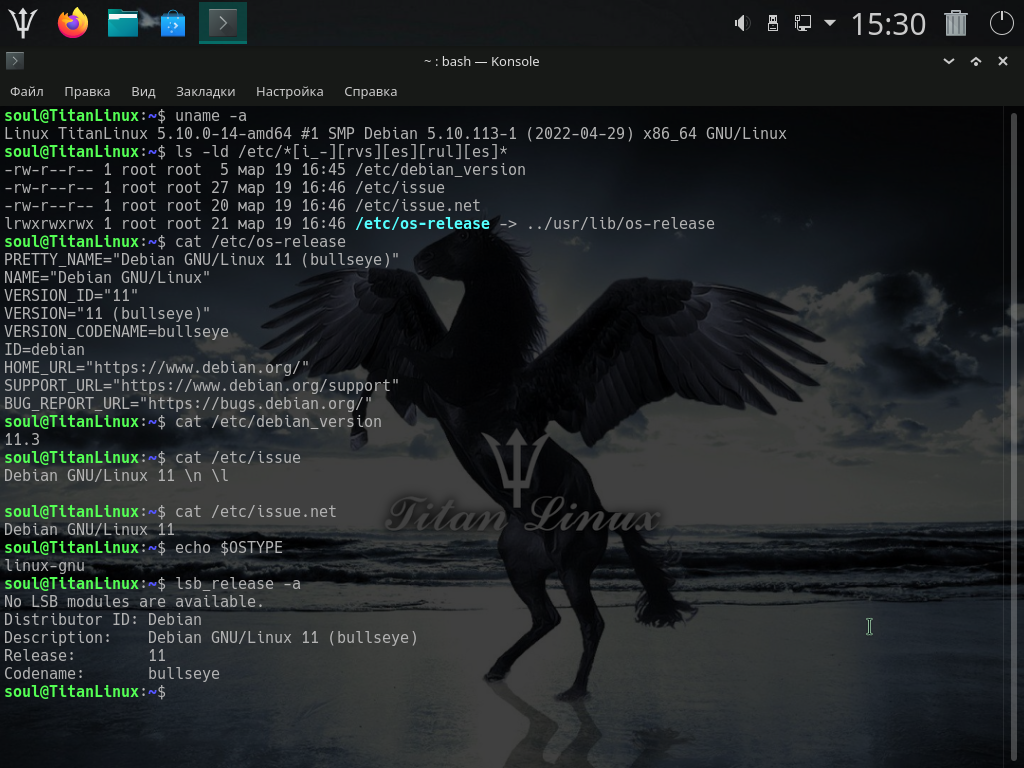Screen dimensions: 1024x768
Task: Open the power and logout menu
Action: point(1001,24)
